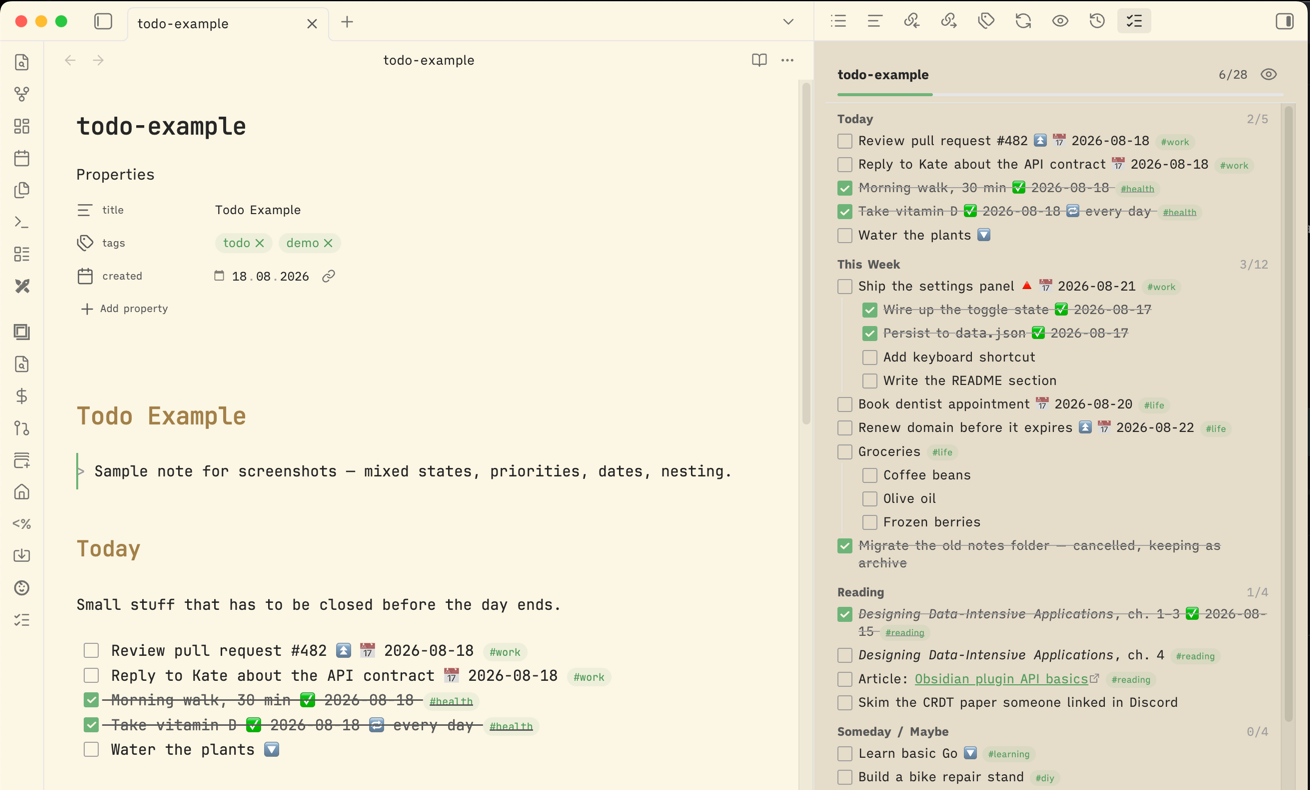Check 'Coffee beans' in sidebar groceries
Image resolution: width=1310 pixels, height=790 pixels.
click(870, 475)
